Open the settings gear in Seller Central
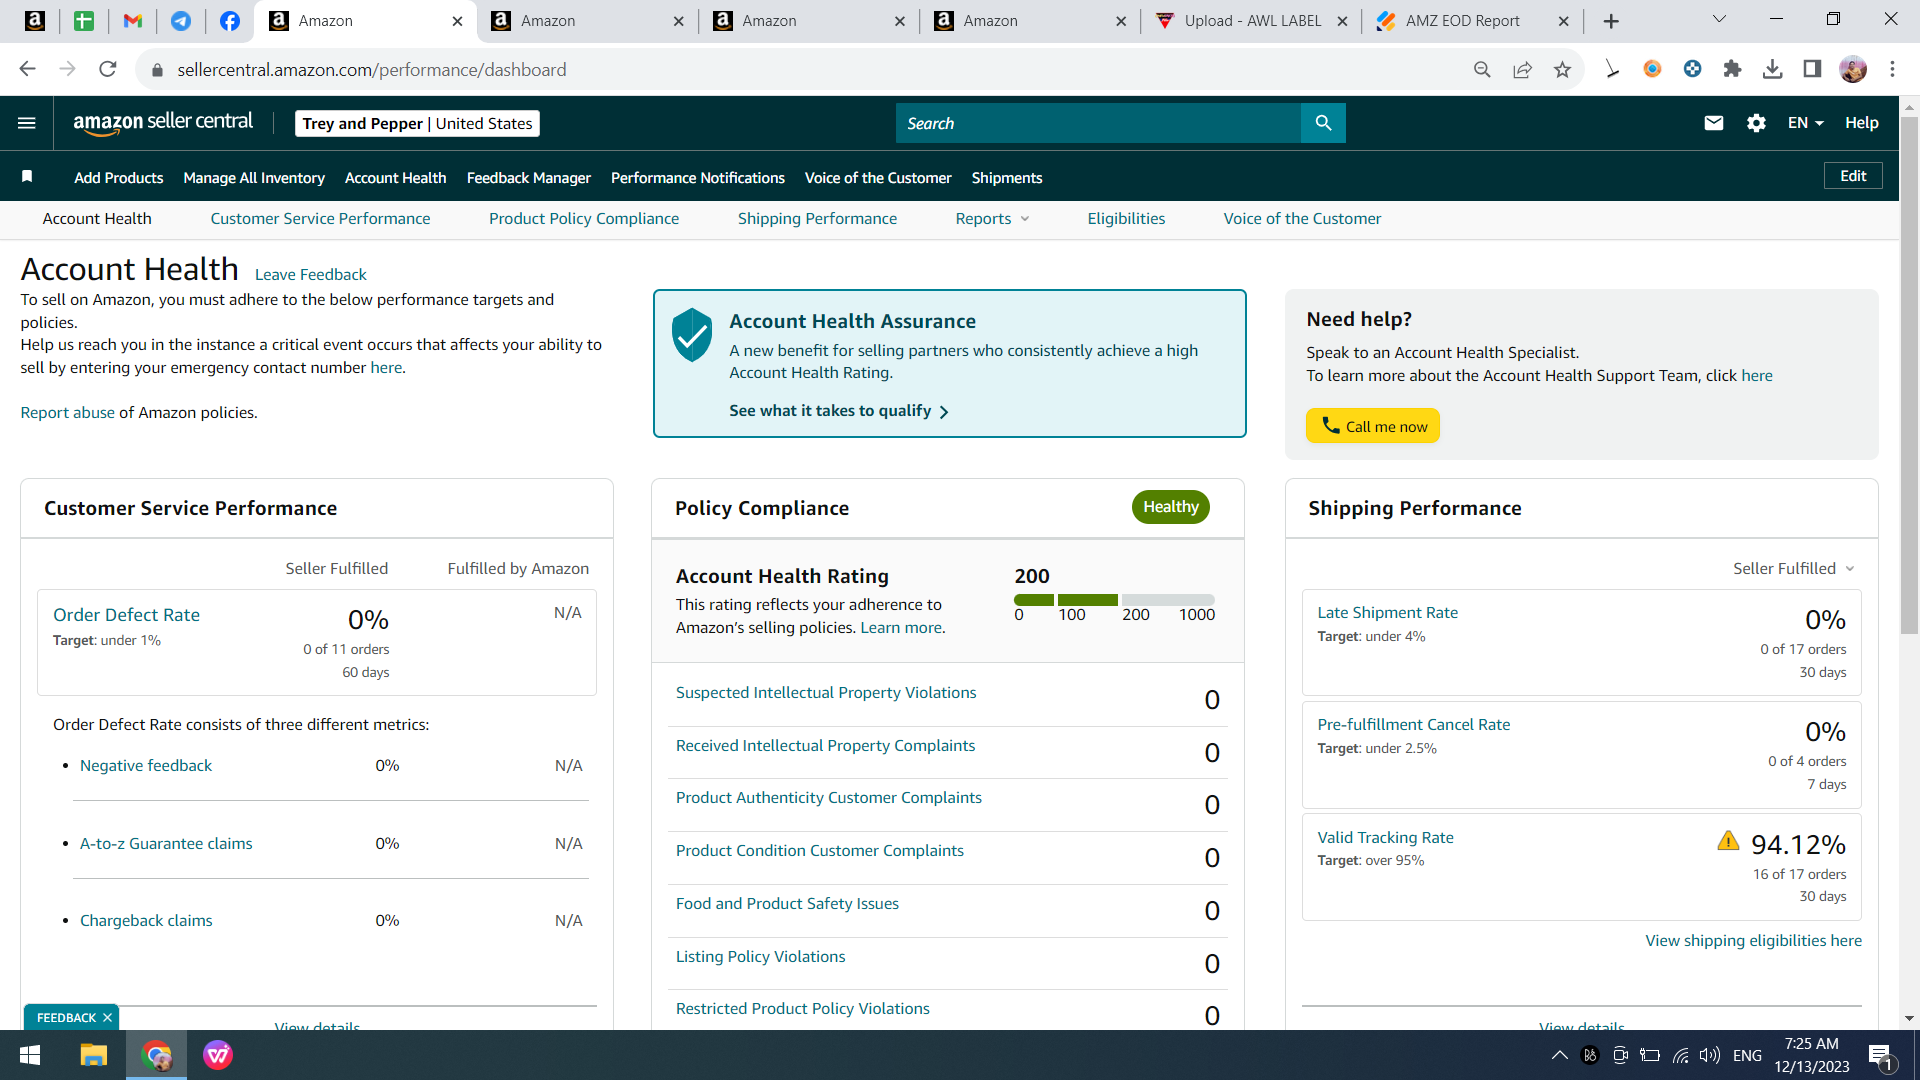This screenshot has width=1920, height=1080. (x=1756, y=123)
